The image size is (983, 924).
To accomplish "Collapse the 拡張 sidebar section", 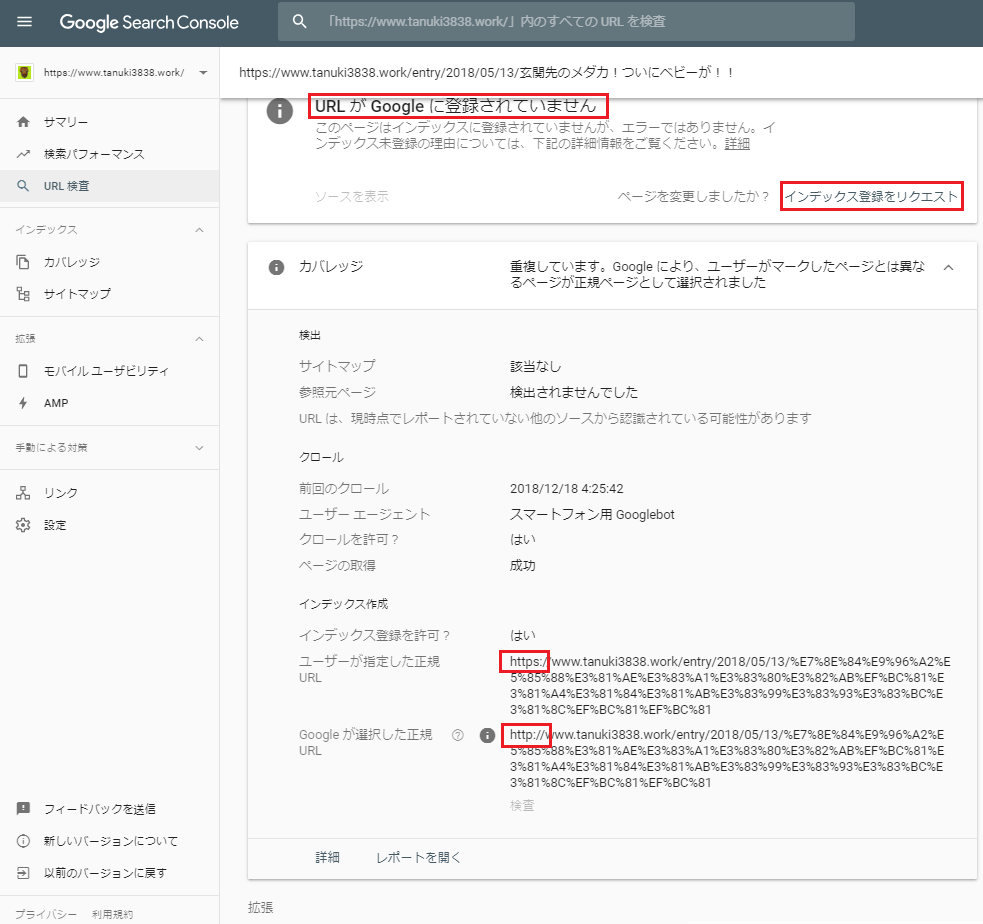I will [x=199, y=339].
